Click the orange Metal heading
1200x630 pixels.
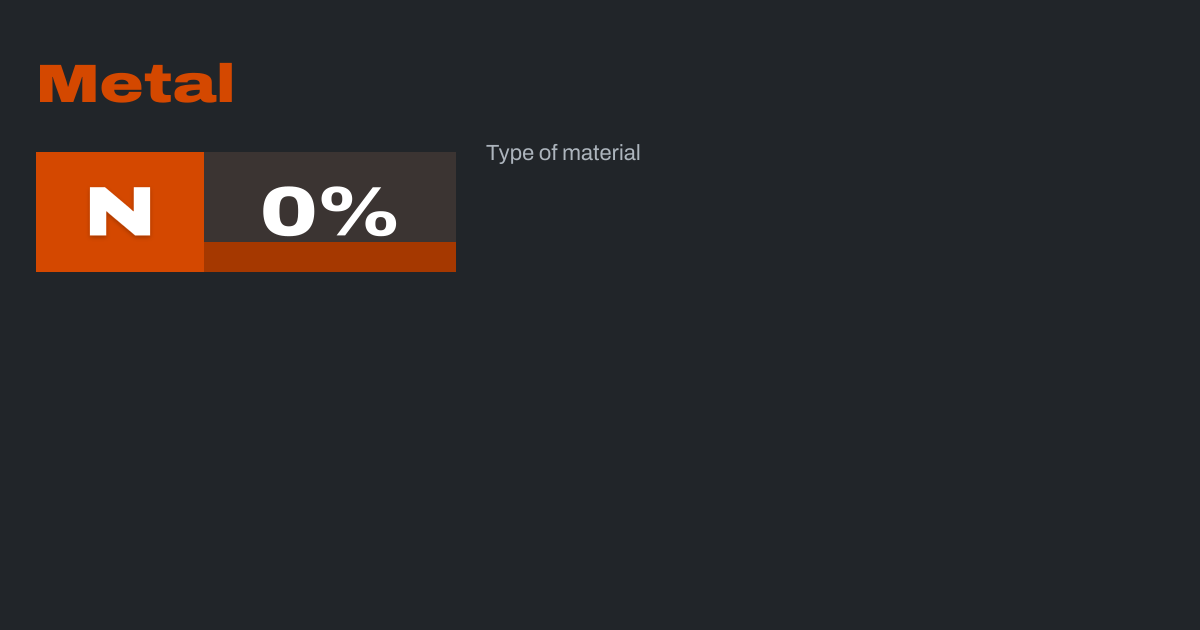136,84
